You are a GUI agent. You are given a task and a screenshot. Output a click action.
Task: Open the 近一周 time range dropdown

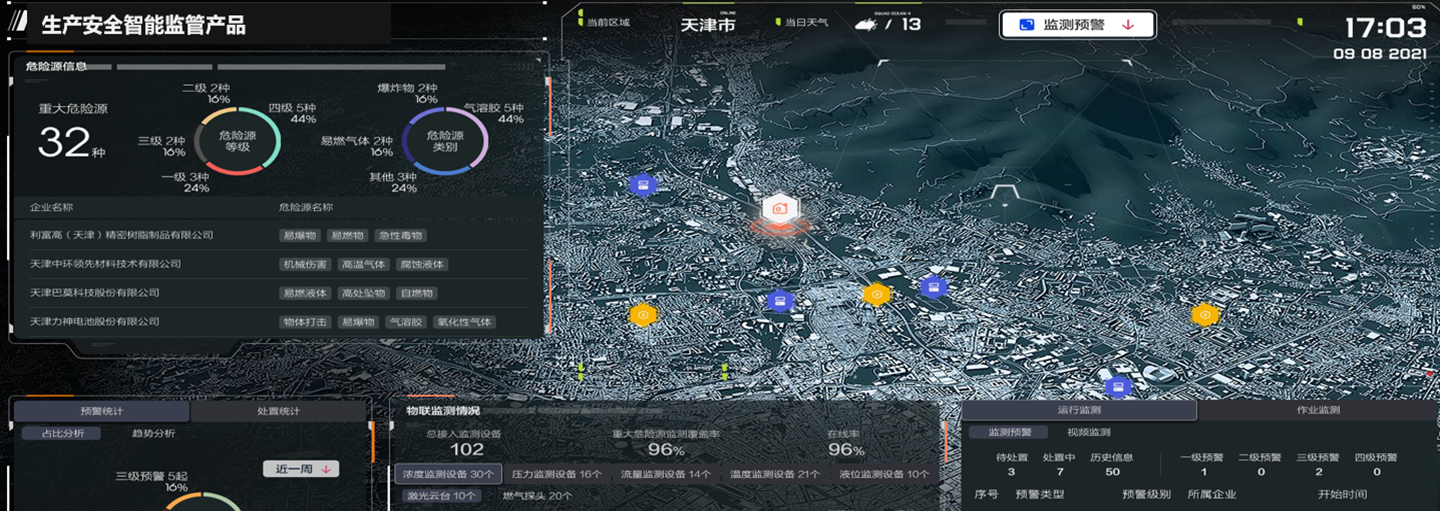(302, 469)
